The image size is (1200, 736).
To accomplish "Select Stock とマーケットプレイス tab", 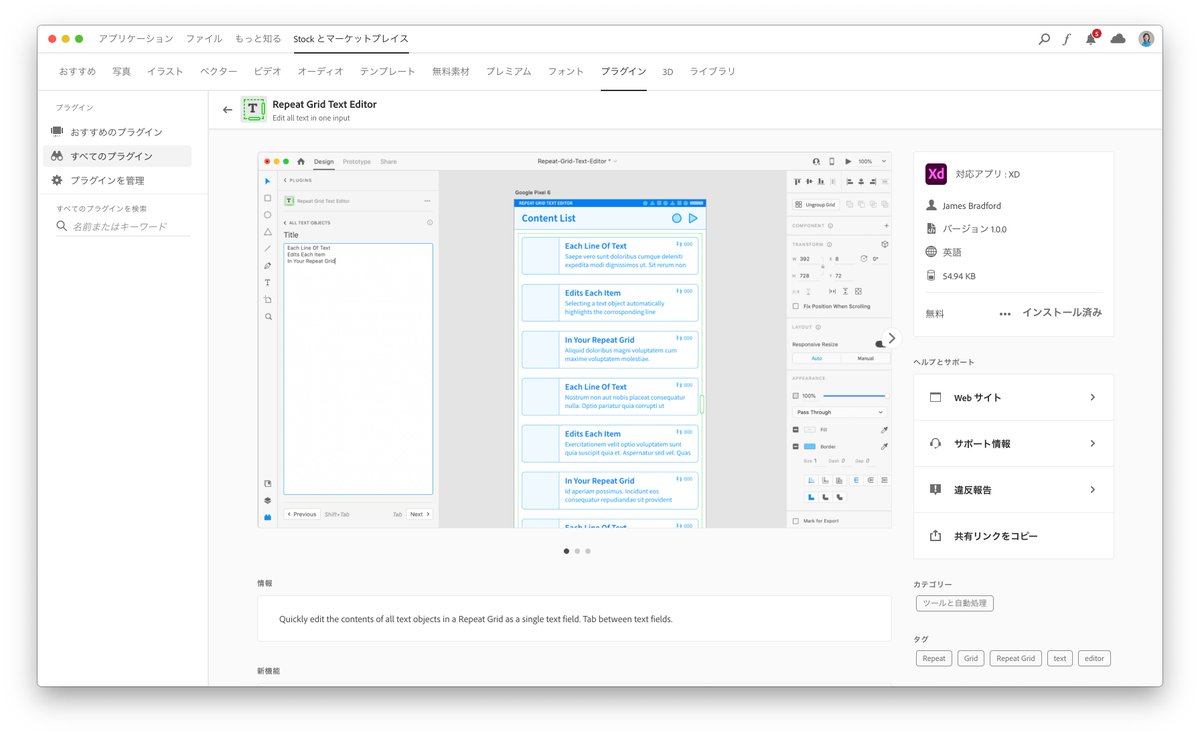I will click(350, 39).
